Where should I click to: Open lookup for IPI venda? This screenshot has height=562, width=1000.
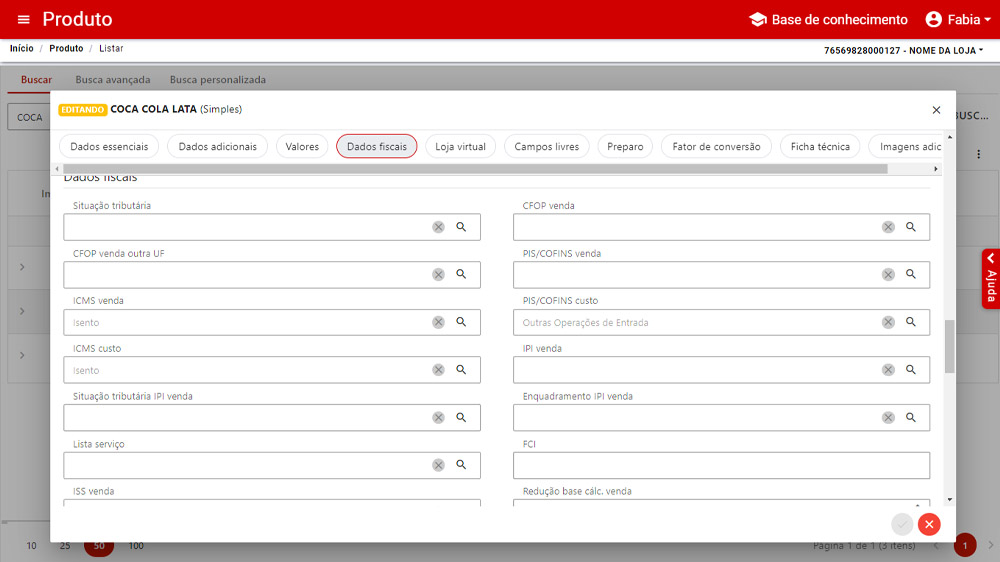click(x=911, y=370)
